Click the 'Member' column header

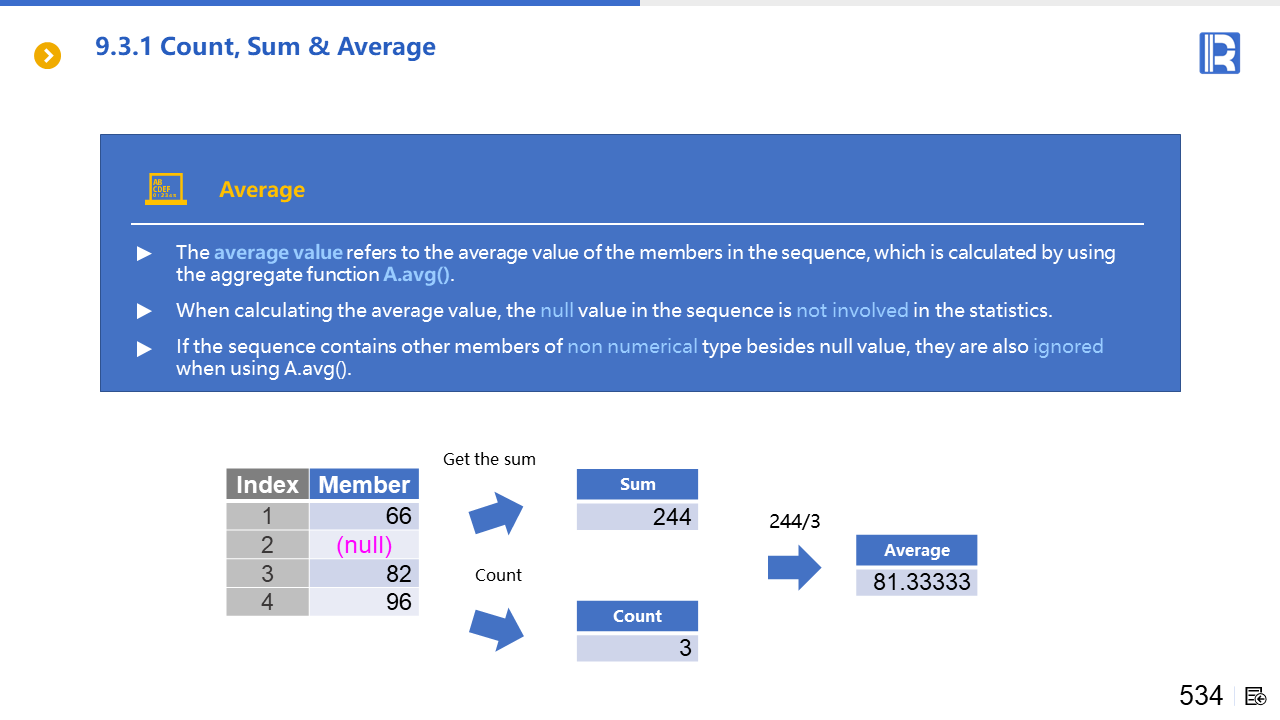[364, 485]
